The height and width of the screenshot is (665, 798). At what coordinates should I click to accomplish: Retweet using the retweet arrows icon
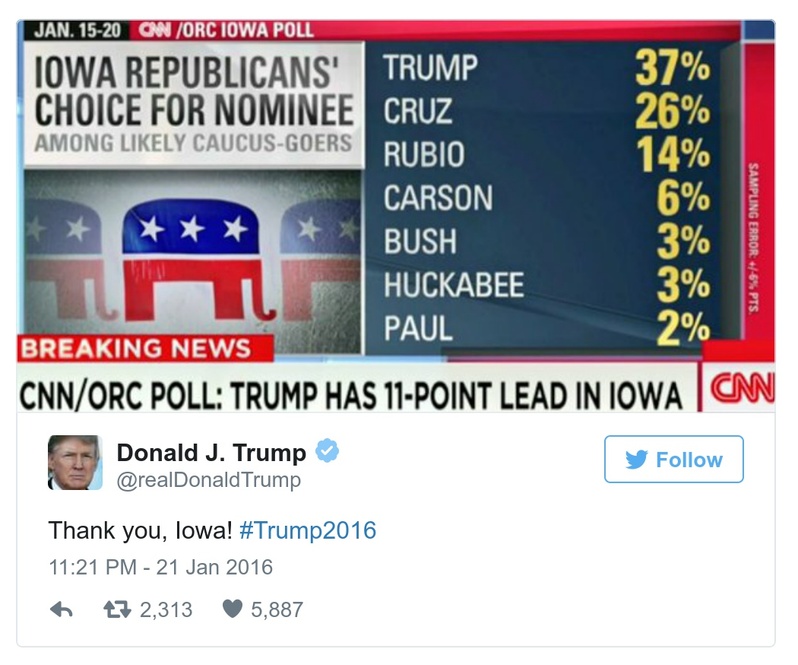pyautogui.click(x=117, y=609)
